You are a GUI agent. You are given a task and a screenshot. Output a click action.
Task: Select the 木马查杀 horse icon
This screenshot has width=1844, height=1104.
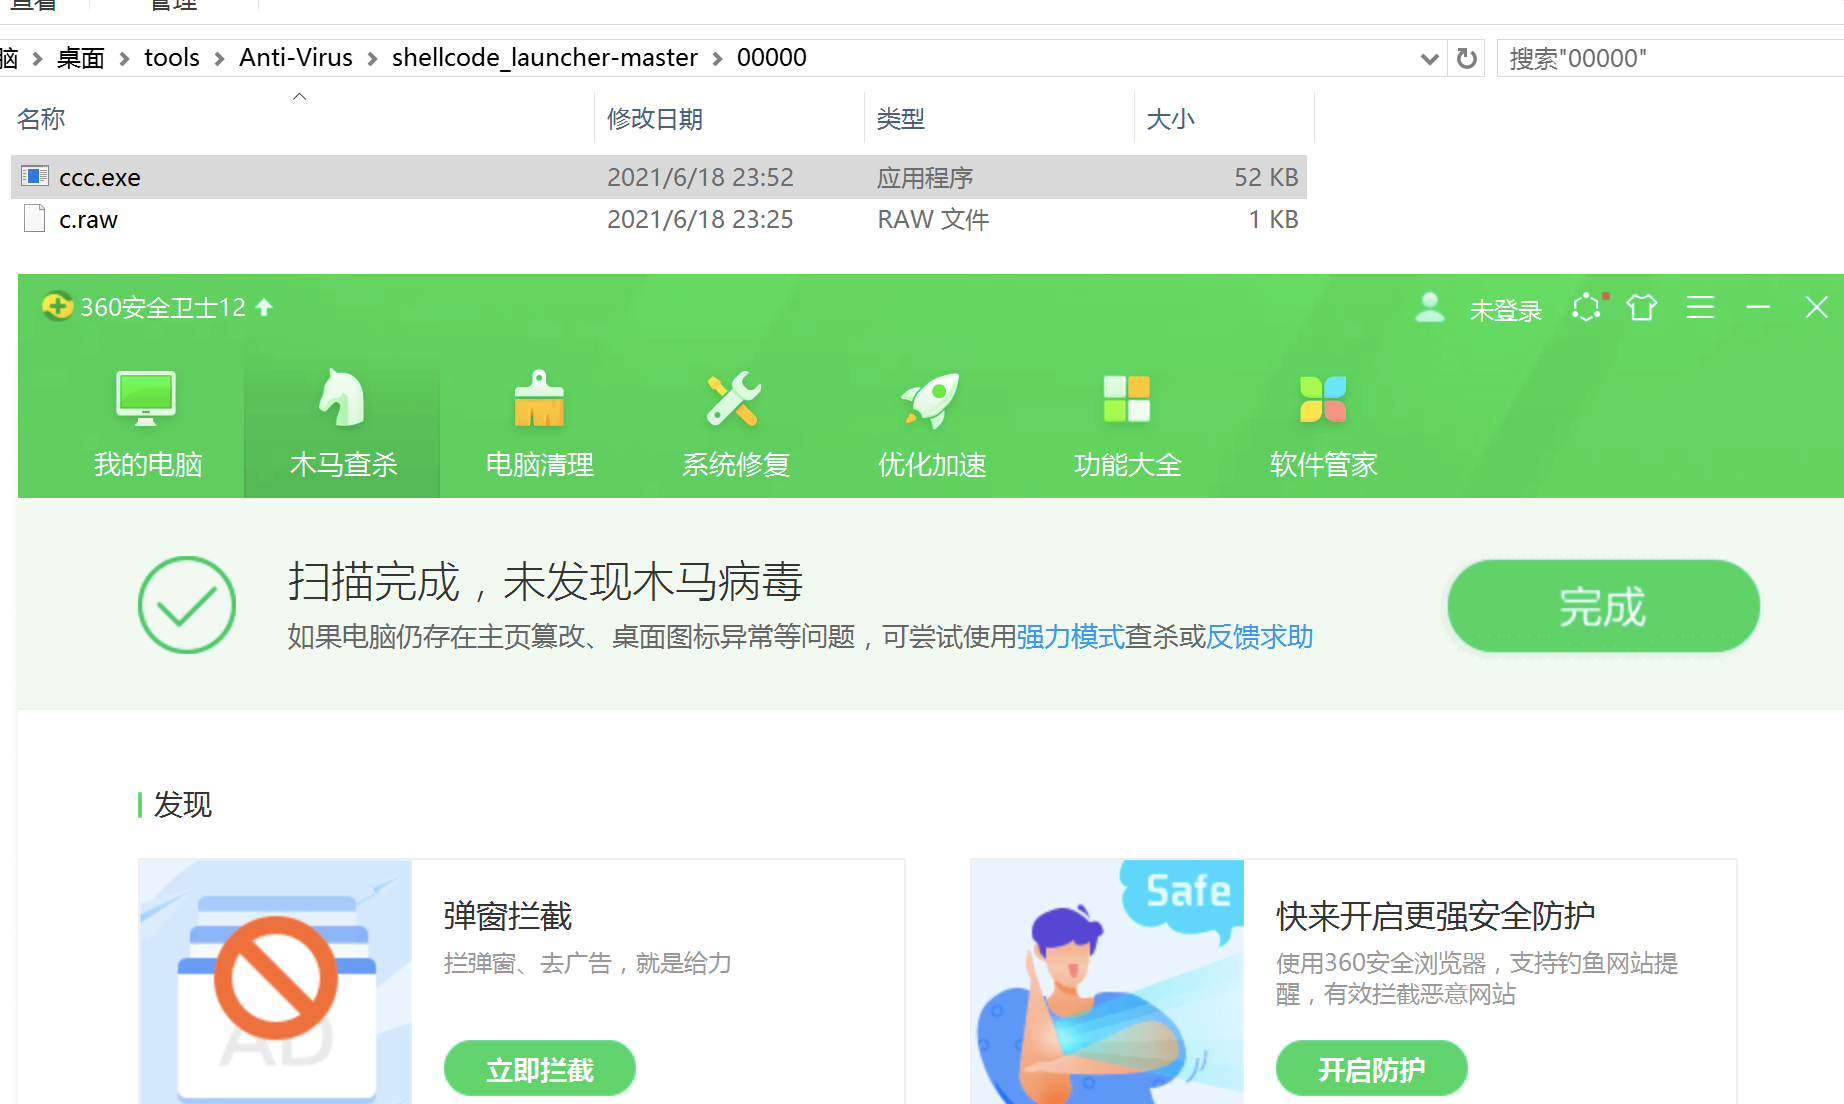342,398
